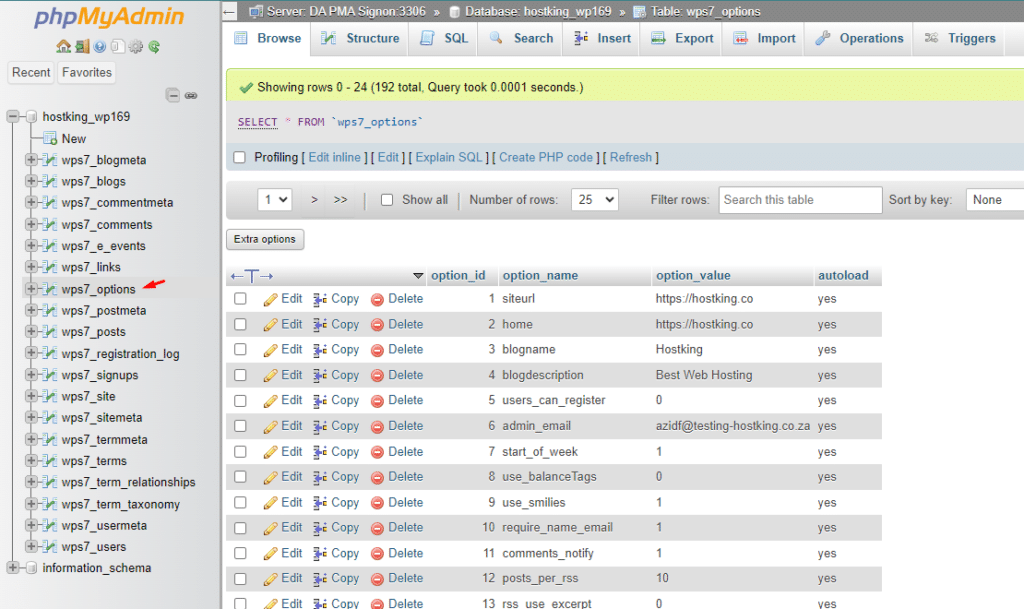This screenshot has width=1024, height=609.
Task: Open the Sort by key dropdown
Action: (x=994, y=200)
